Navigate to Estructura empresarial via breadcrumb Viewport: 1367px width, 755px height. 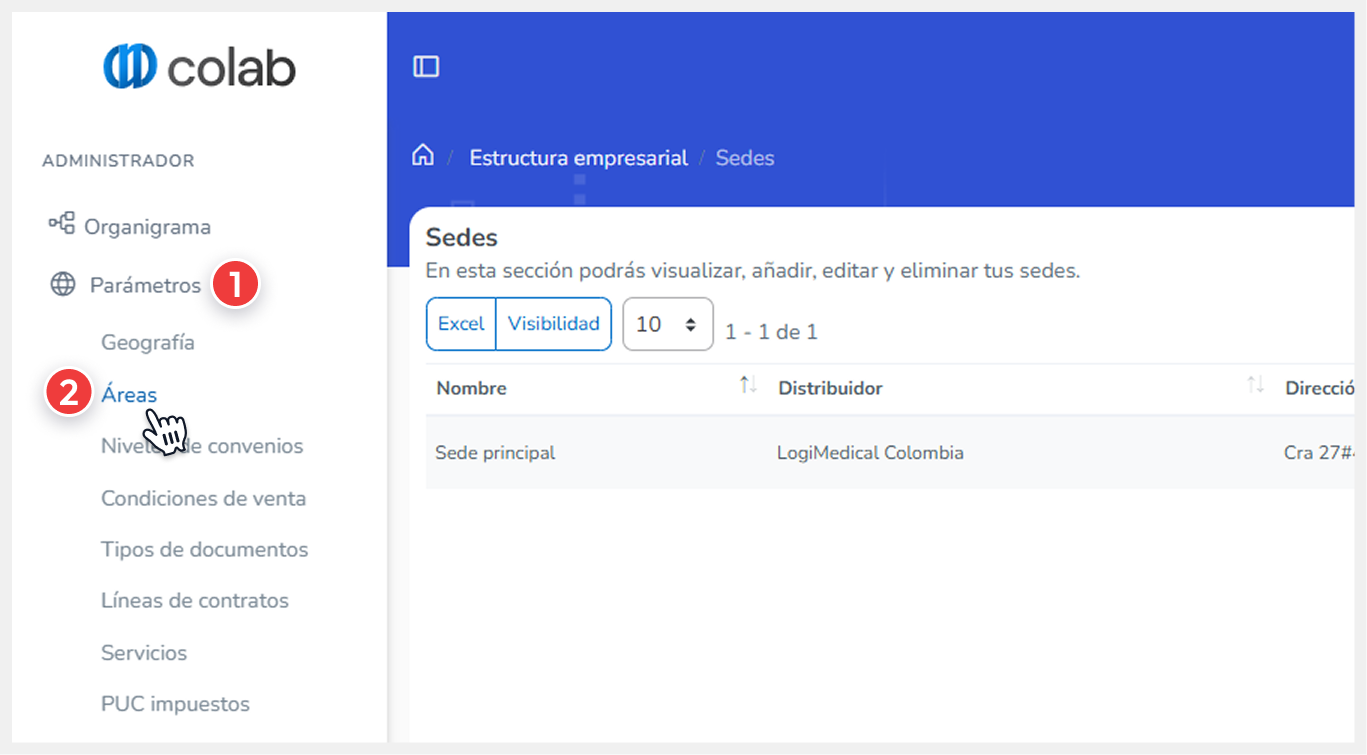(x=578, y=157)
